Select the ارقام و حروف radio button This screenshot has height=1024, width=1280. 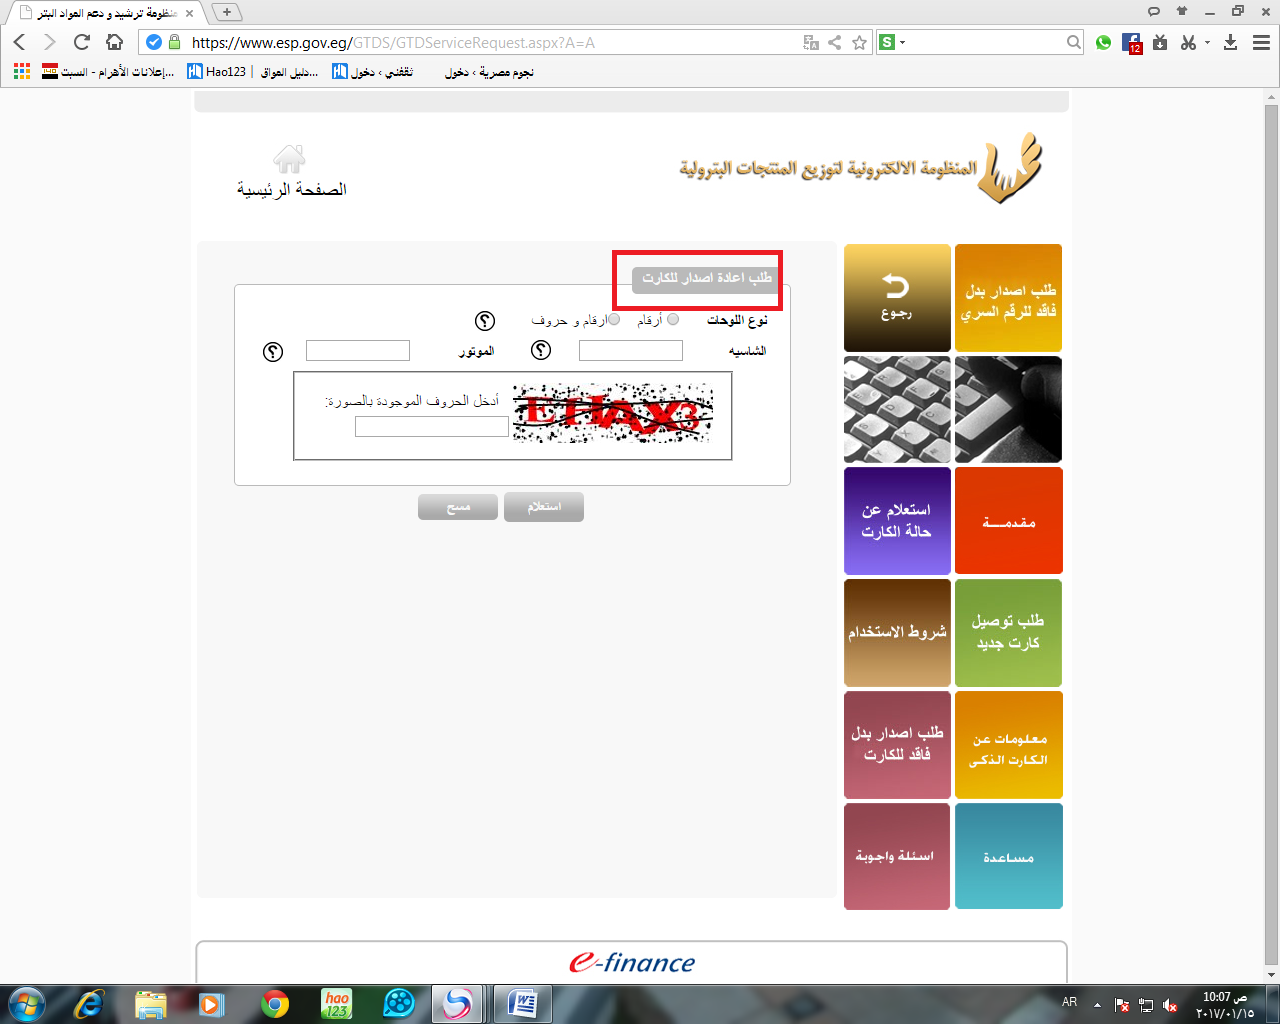614,320
